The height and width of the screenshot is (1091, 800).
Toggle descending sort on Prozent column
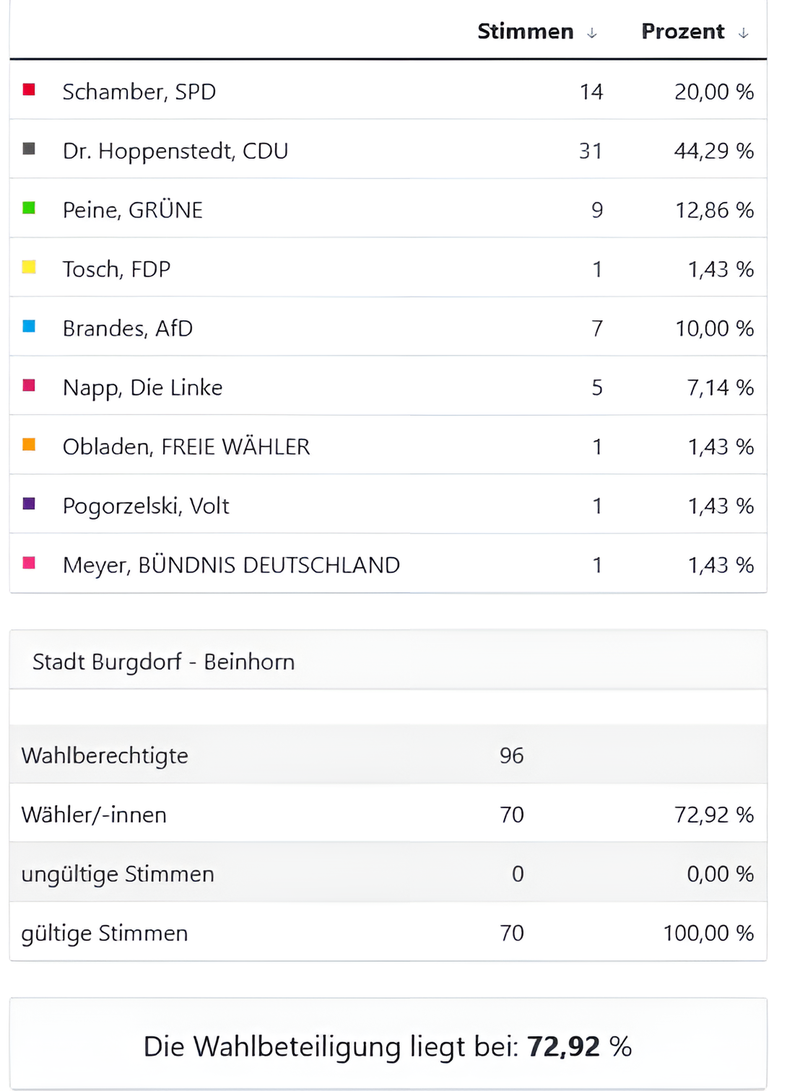click(x=743, y=32)
